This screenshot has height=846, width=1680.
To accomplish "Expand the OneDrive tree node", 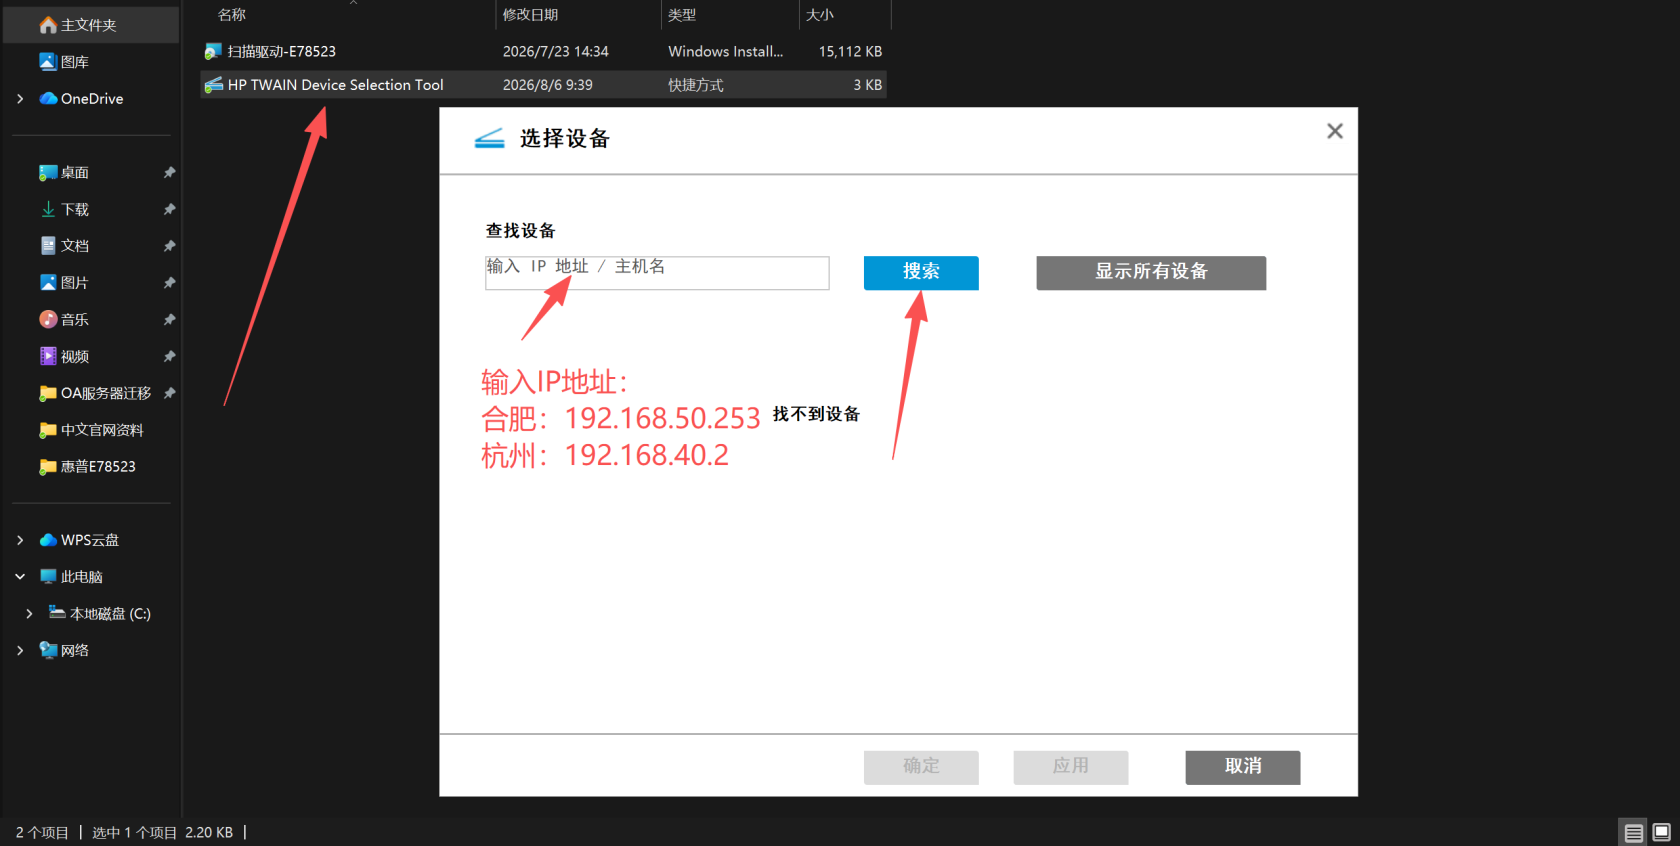I will pos(20,99).
